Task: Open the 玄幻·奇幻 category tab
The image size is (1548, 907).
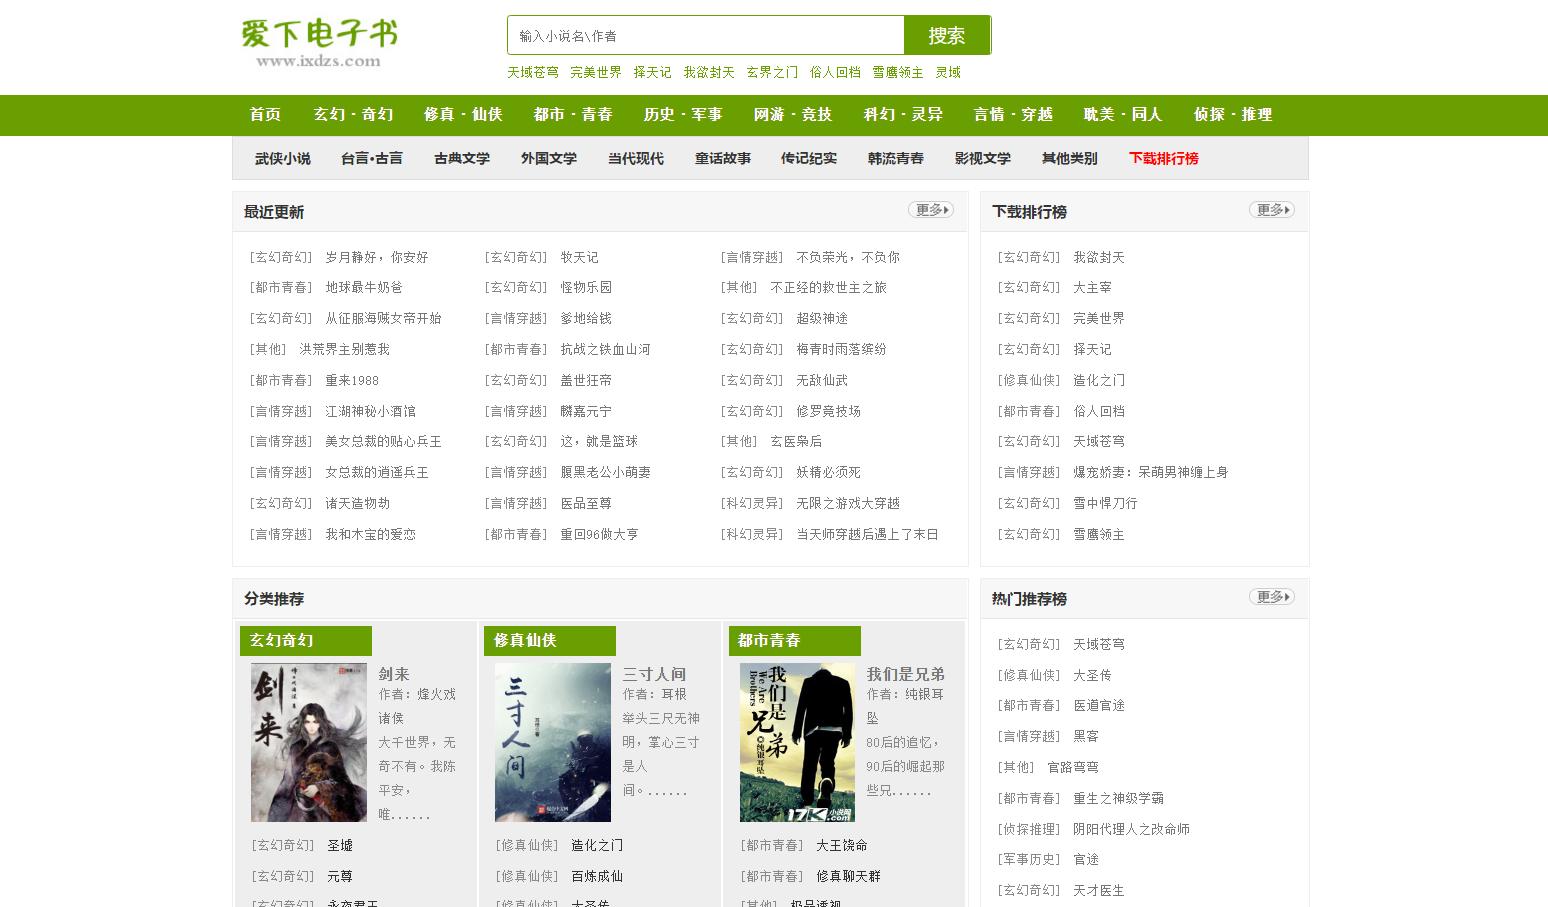Action: pyautogui.click(x=352, y=115)
